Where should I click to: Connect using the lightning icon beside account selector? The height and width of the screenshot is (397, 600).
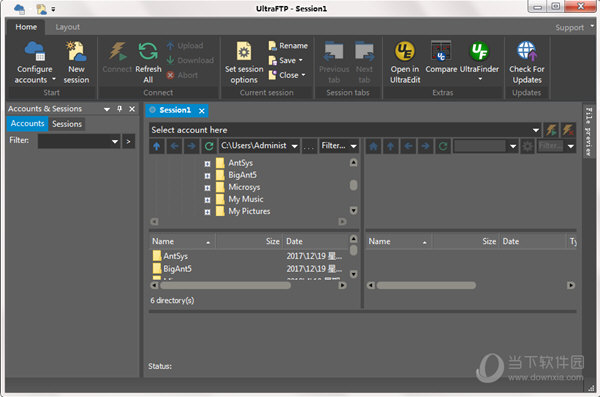coord(551,130)
